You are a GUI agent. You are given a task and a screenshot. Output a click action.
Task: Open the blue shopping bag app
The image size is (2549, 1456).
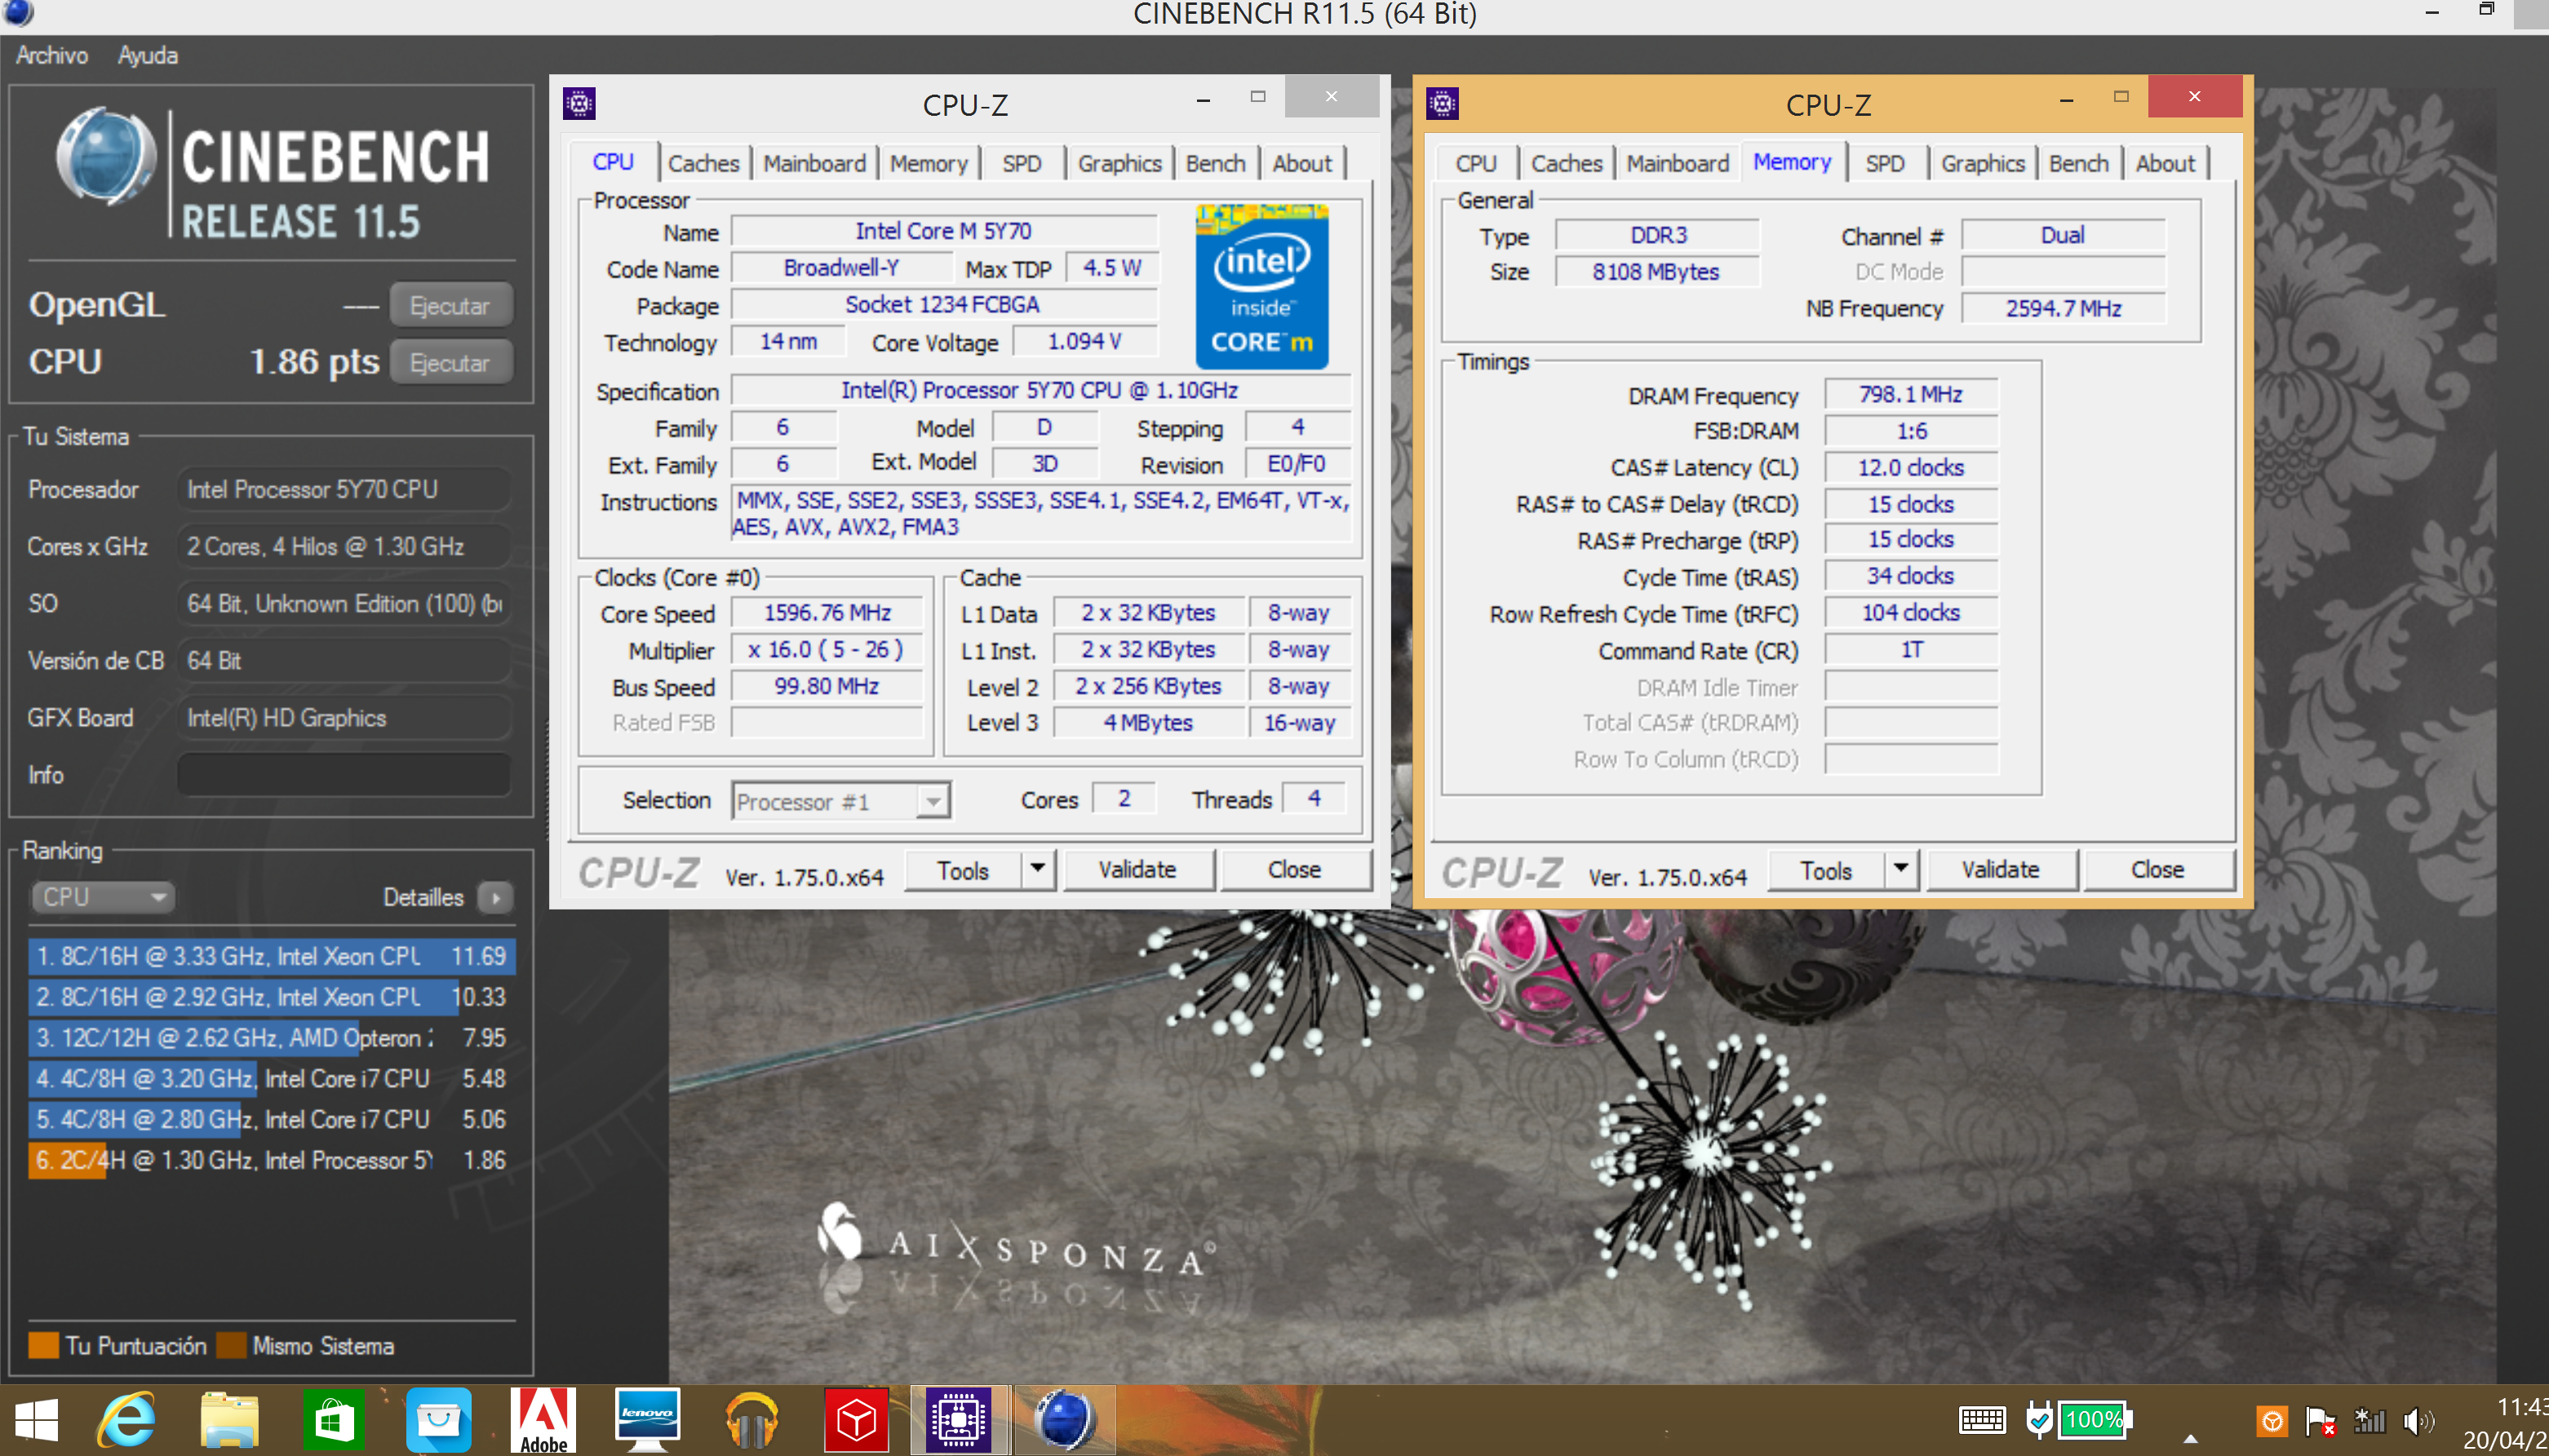[x=438, y=1420]
